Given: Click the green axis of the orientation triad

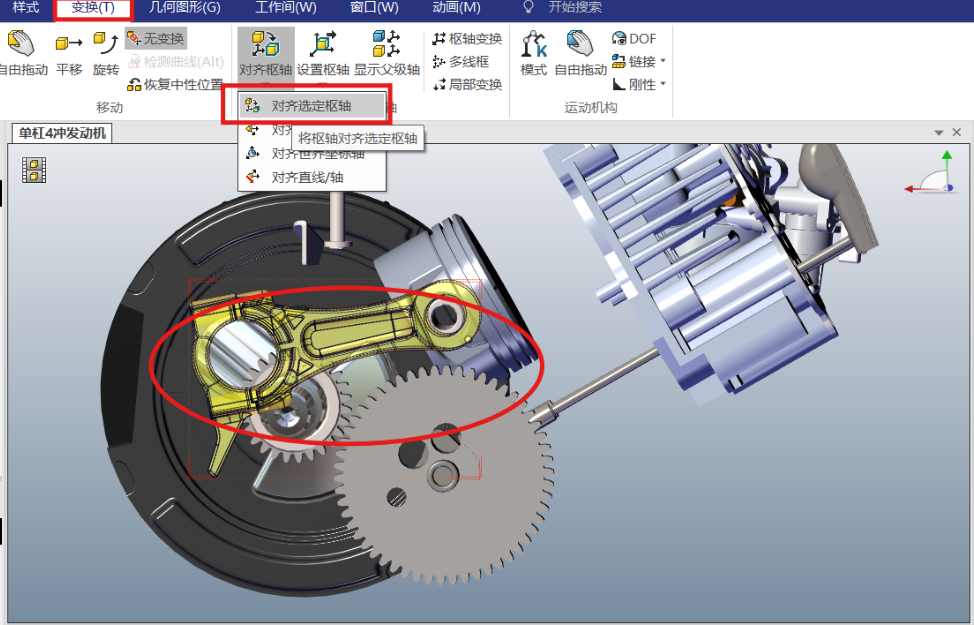Looking at the screenshot, I should point(947,167).
